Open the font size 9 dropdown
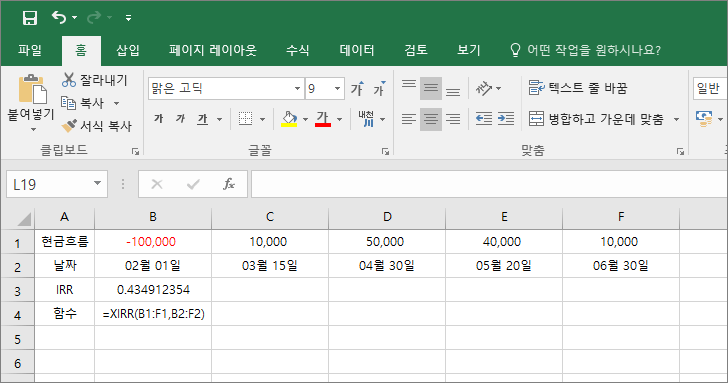 (x=338, y=88)
